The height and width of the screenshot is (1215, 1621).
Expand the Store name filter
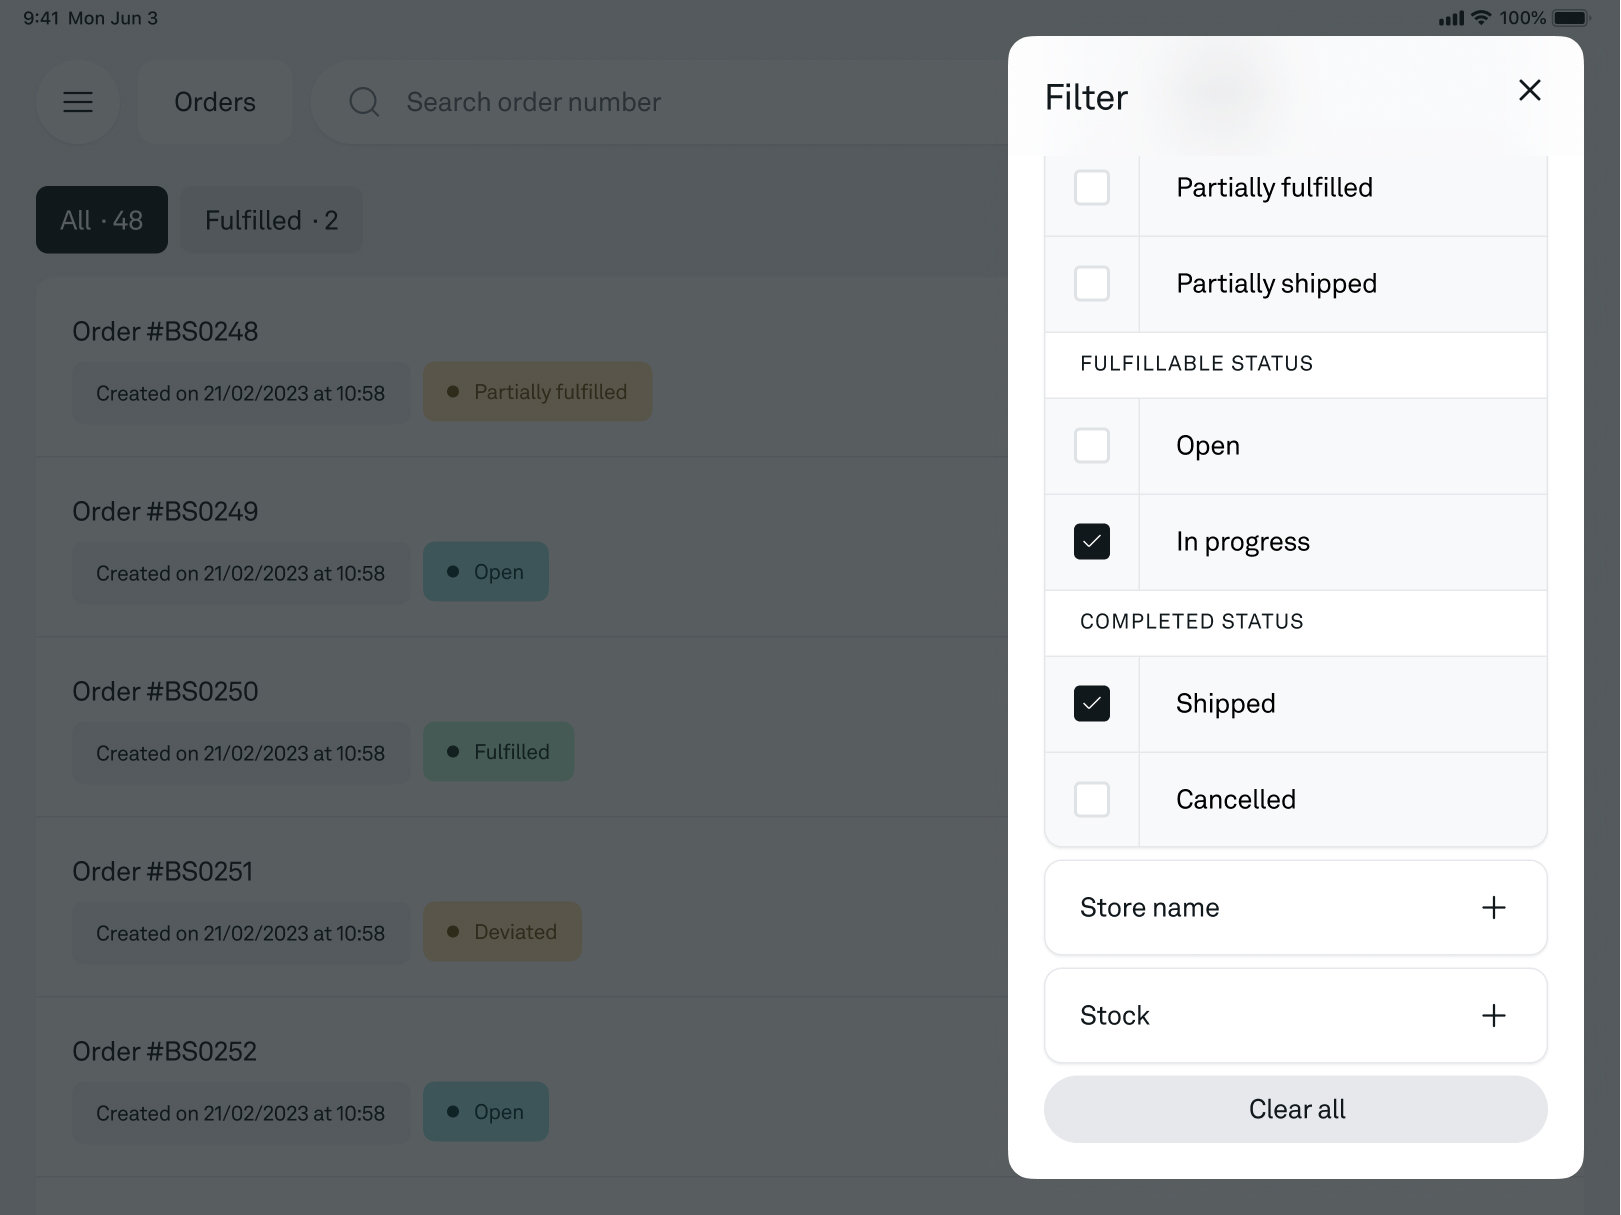point(1296,908)
